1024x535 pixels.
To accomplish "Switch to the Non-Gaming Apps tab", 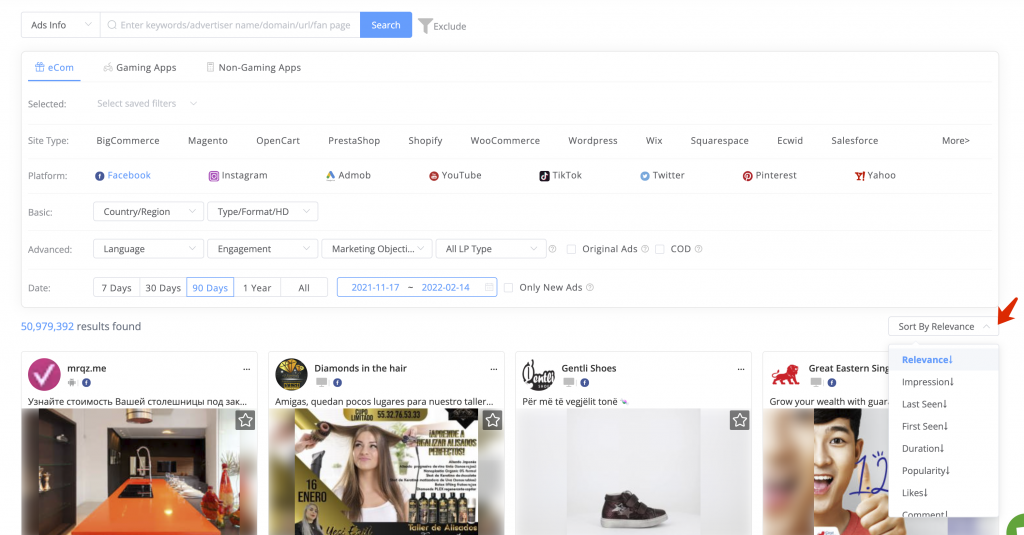I will (x=253, y=67).
